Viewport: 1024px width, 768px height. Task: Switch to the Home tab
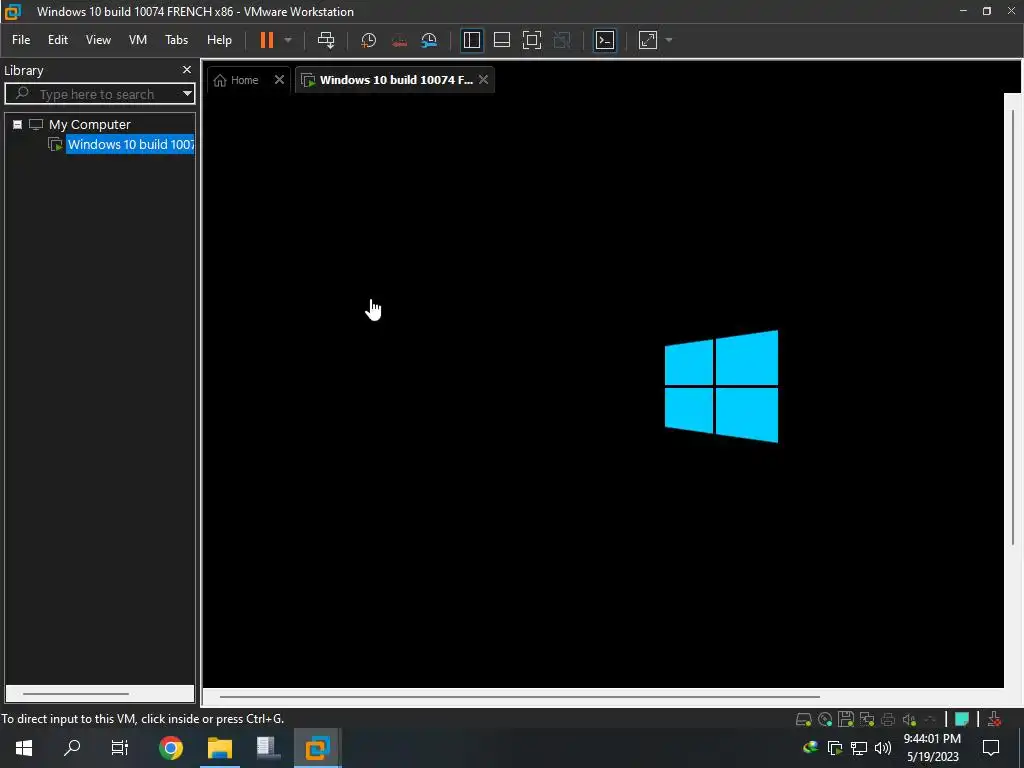click(x=236, y=80)
